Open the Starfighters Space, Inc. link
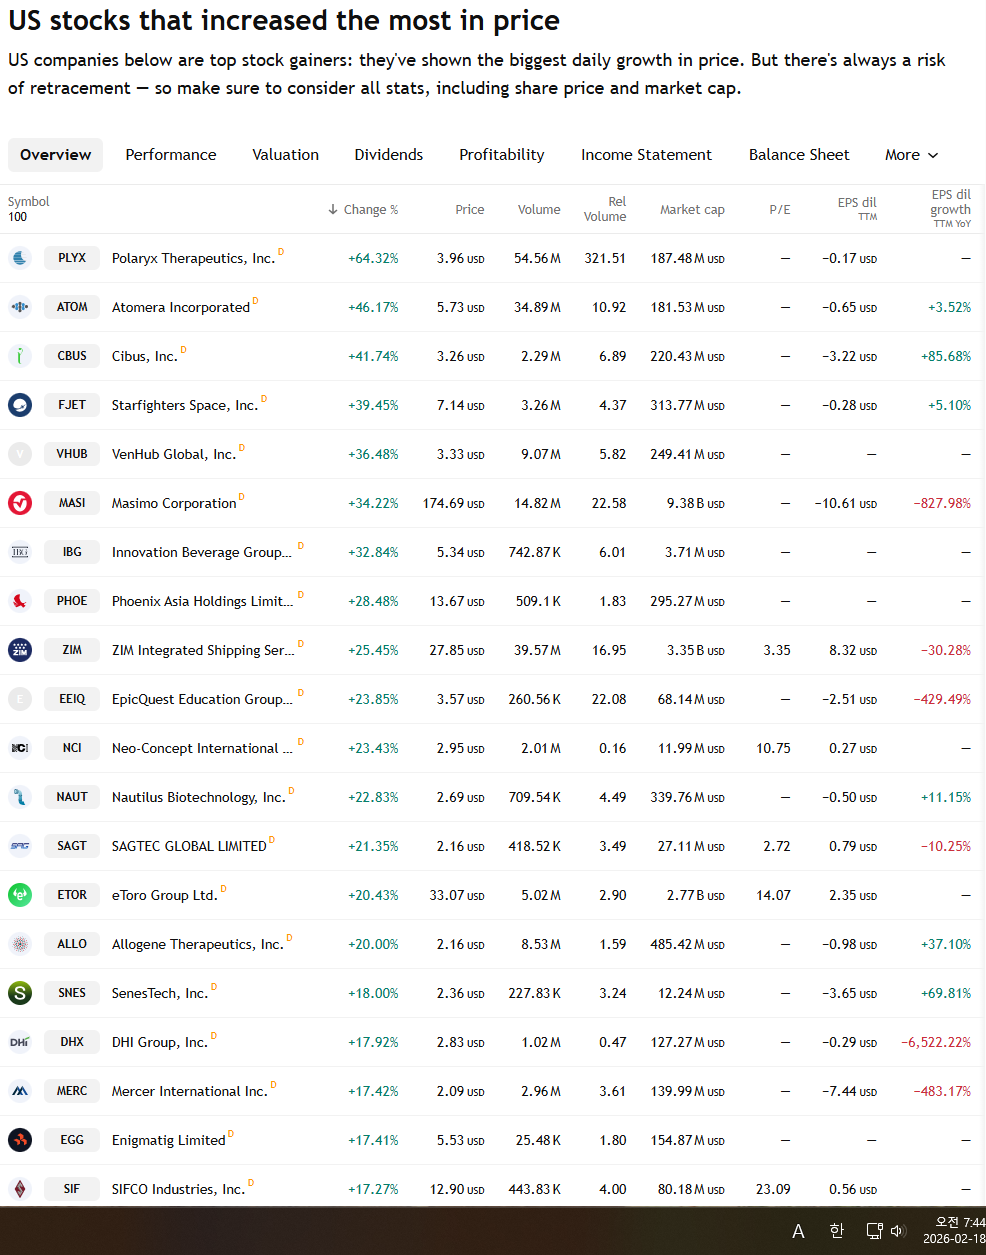Viewport: 986px width, 1255px height. coord(185,406)
